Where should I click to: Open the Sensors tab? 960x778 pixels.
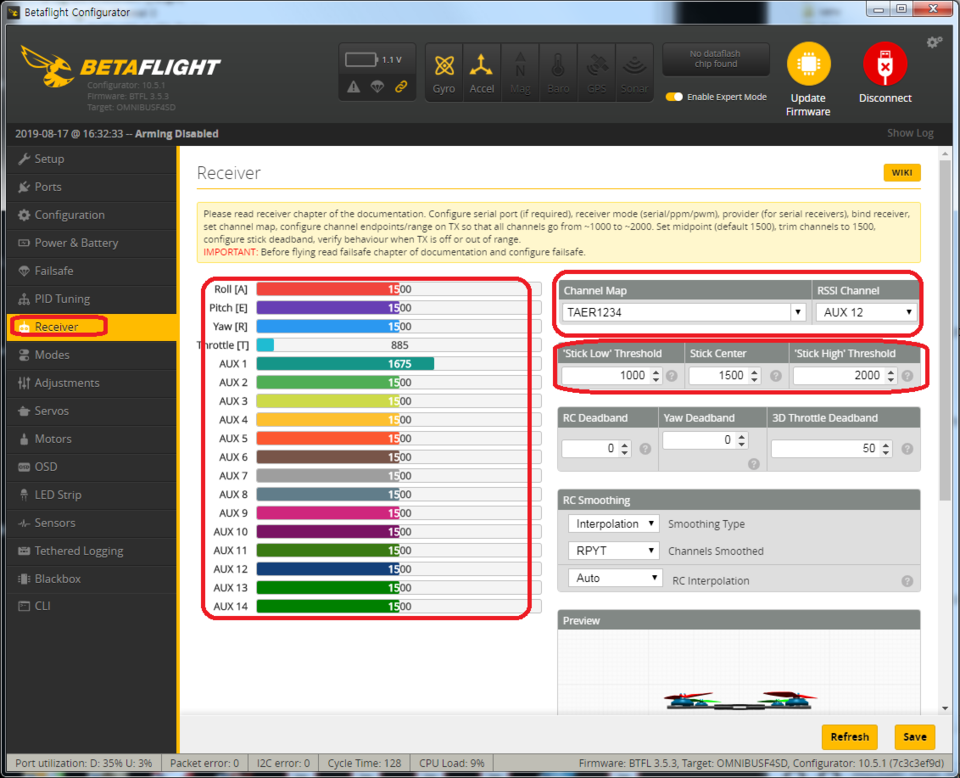point(92,523)
